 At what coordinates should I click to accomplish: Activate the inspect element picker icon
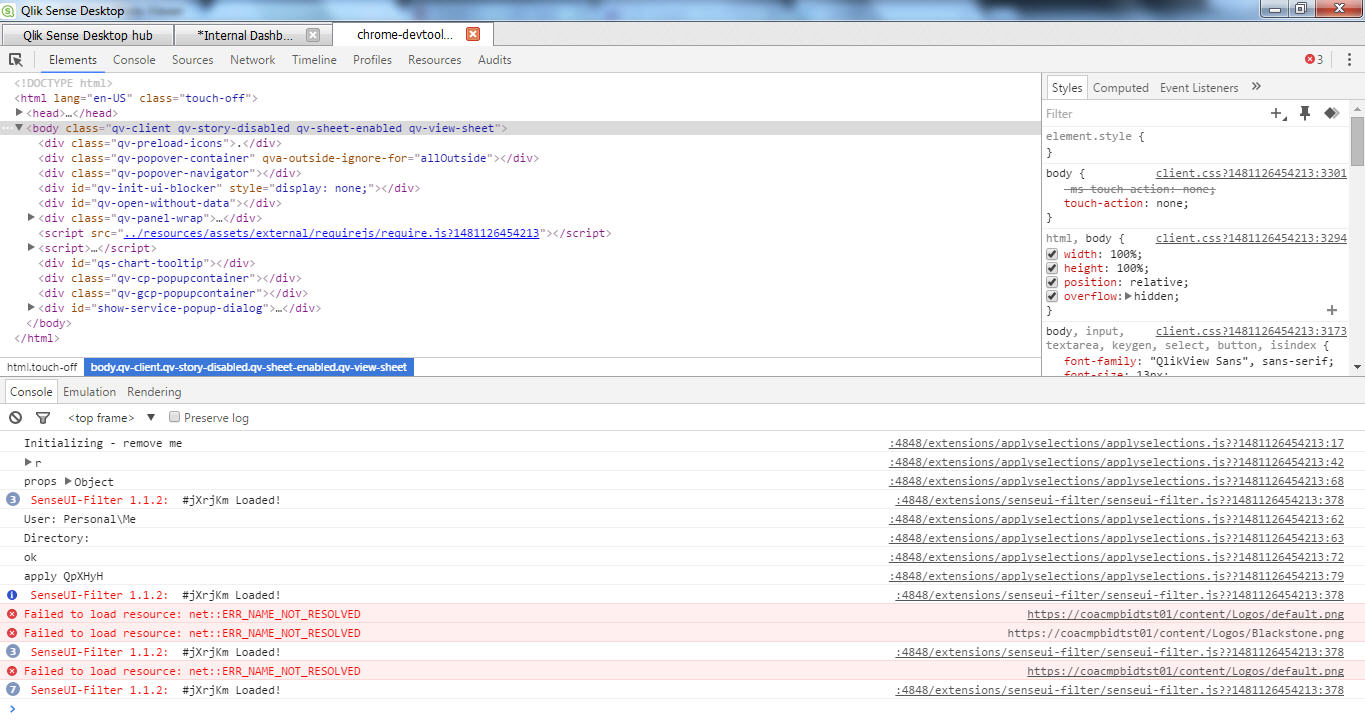[x=16, y=60]
